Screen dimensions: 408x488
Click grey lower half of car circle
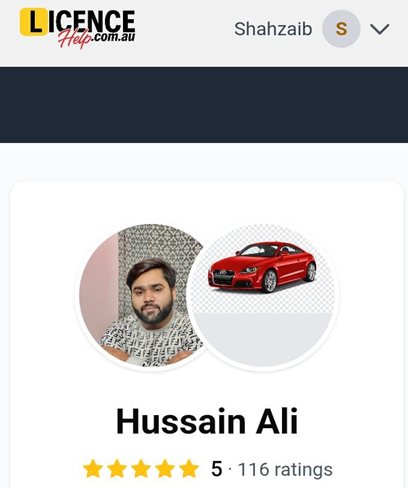click(263, 338)
